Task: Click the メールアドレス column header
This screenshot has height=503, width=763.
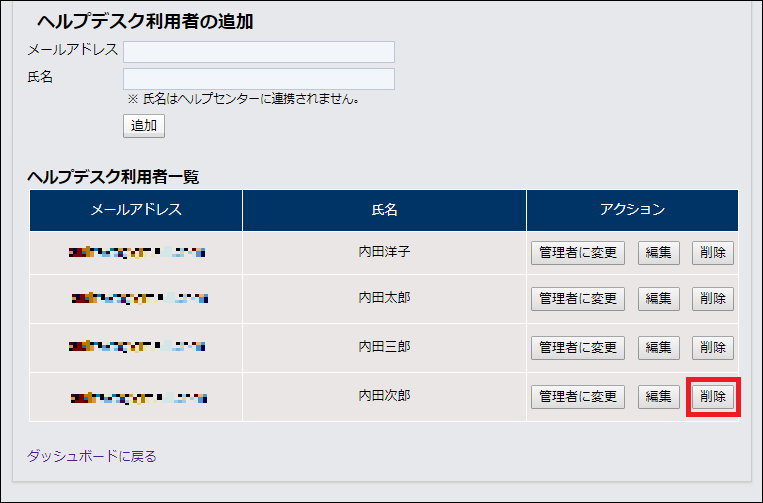Action: [x=136, y=210]
